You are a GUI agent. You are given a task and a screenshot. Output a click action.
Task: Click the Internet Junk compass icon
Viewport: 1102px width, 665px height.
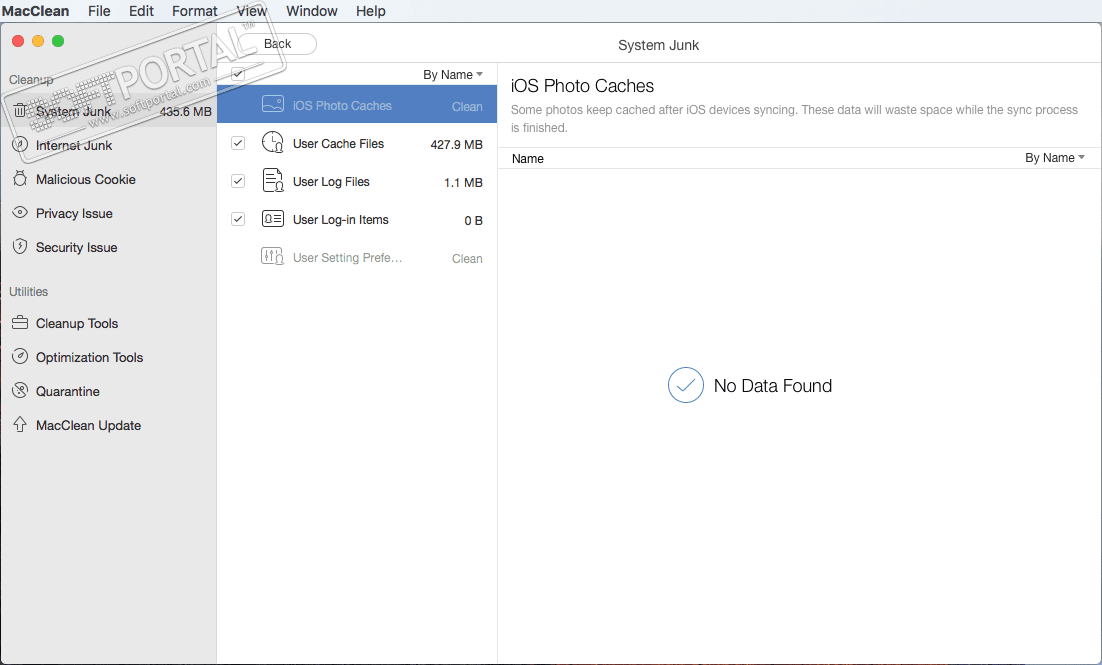point(20,144)
